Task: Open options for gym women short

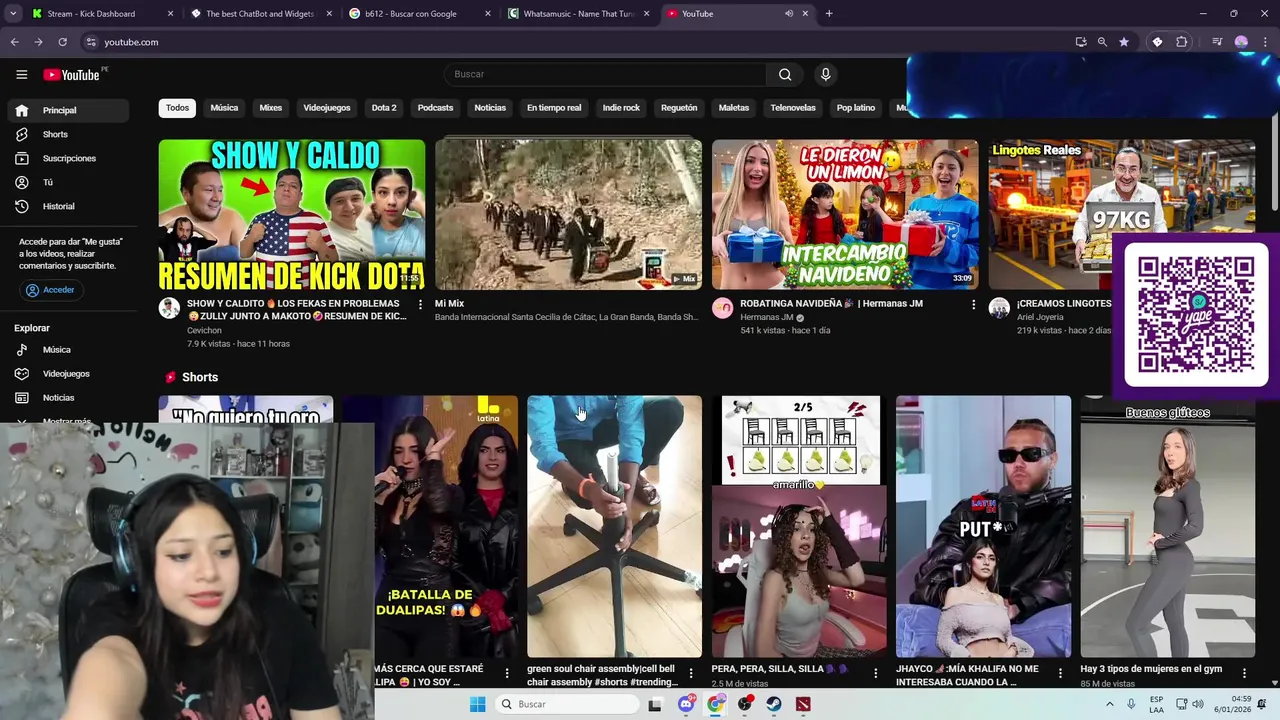Action: click(x=1244, y=673)
